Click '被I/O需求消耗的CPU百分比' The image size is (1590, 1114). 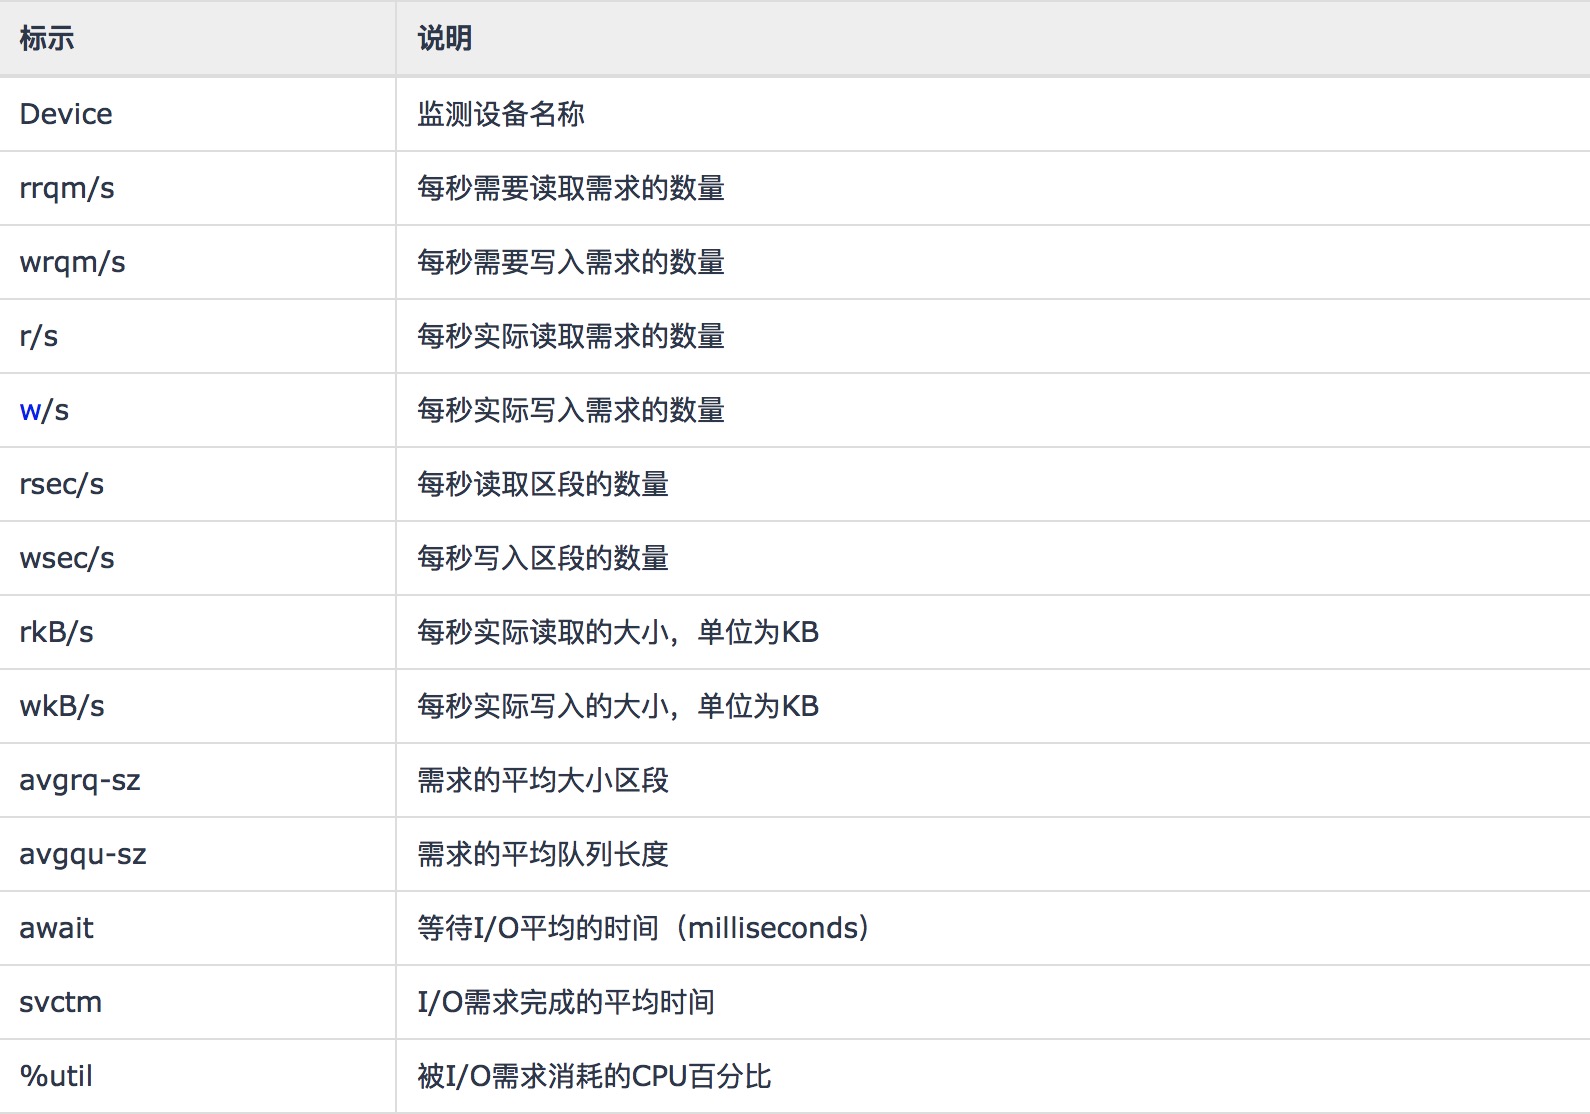point(594,1076)
